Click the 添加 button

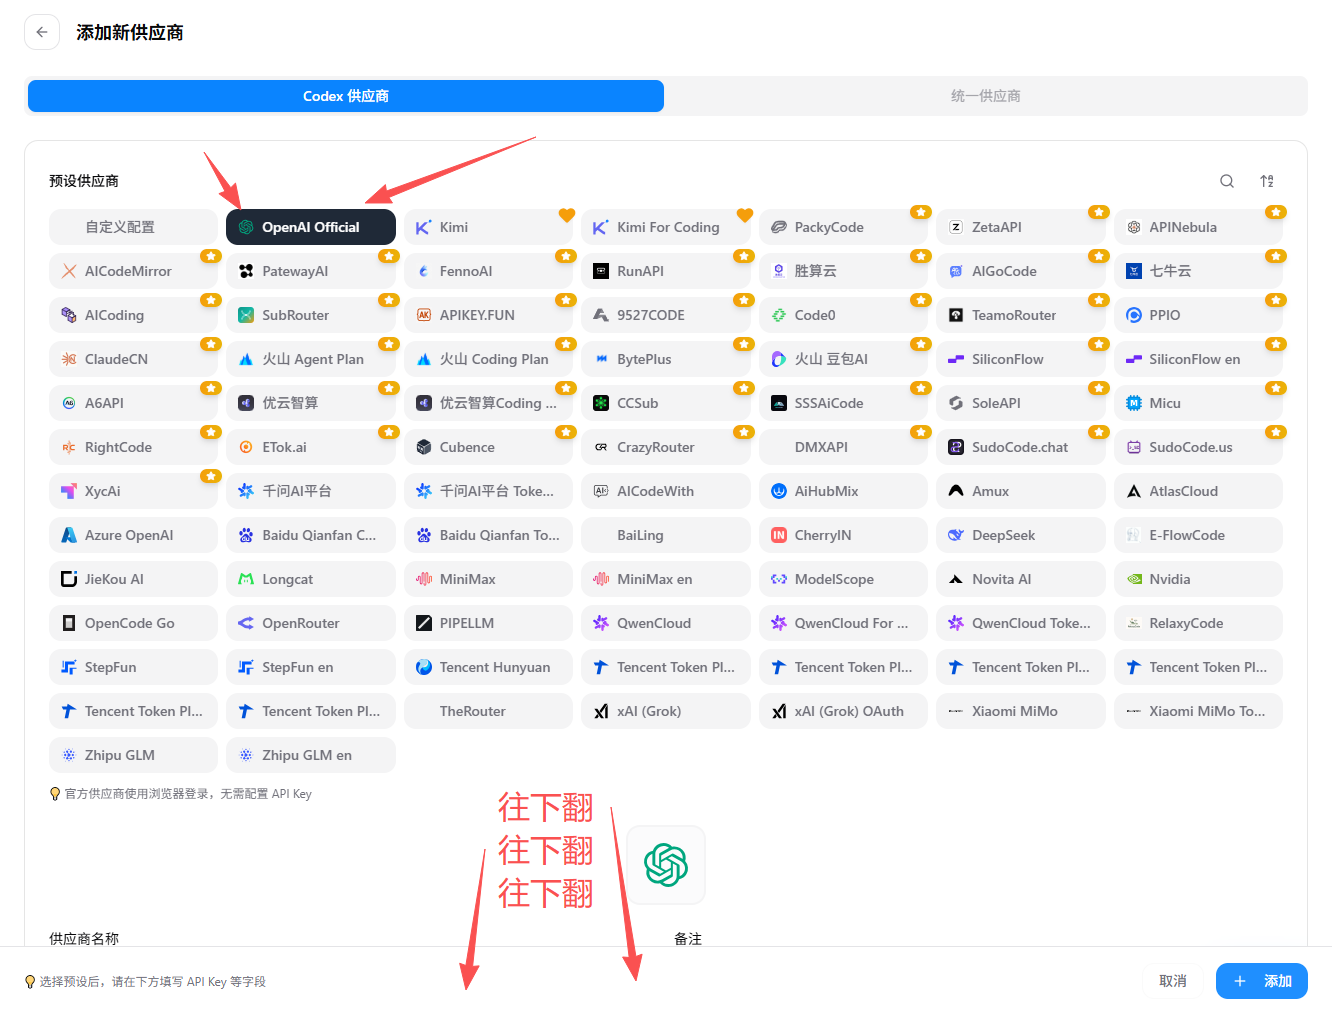[1262, 981]
